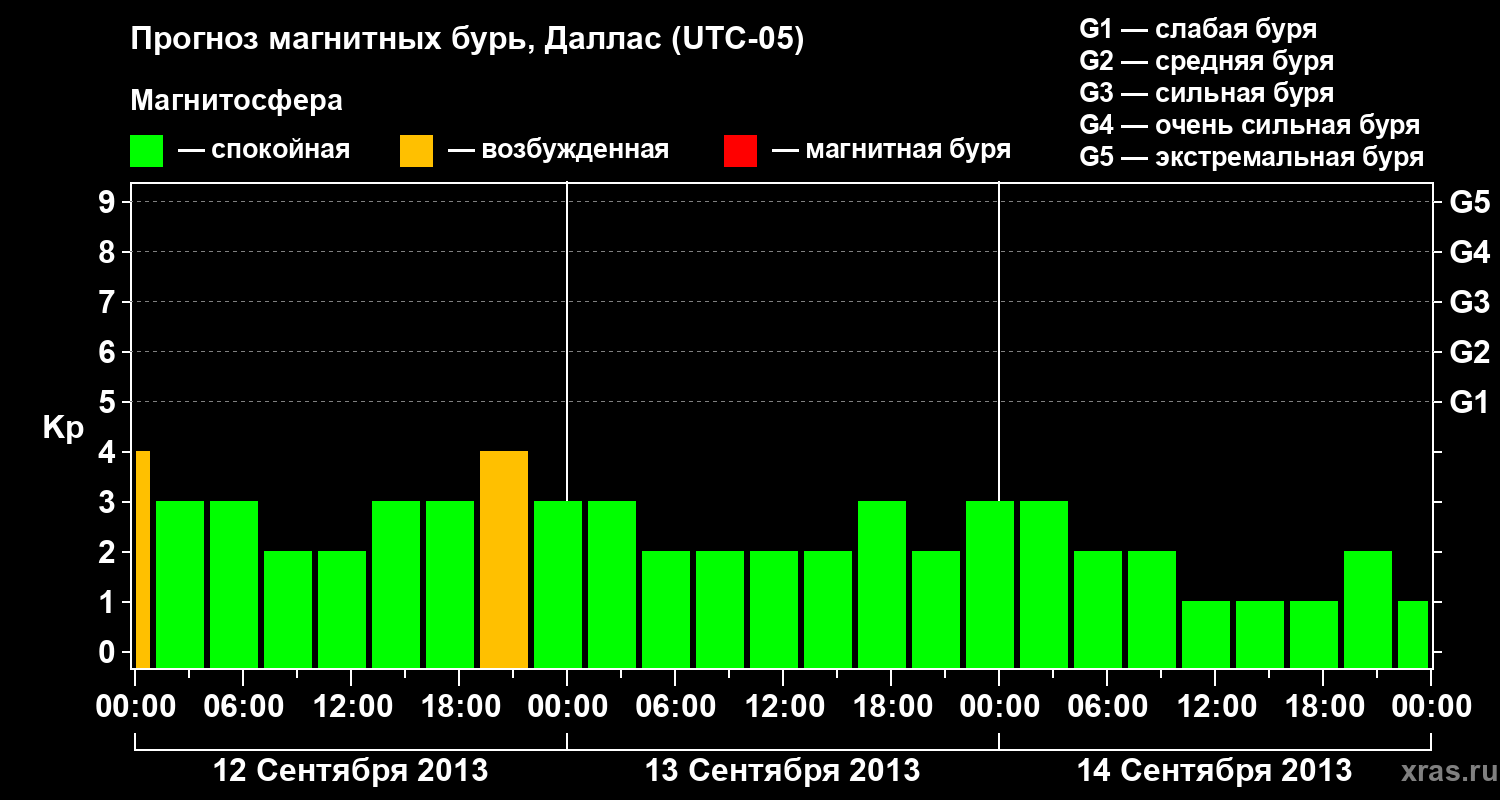Click the green 'спокойная' legend swatch

click(146, 151)
